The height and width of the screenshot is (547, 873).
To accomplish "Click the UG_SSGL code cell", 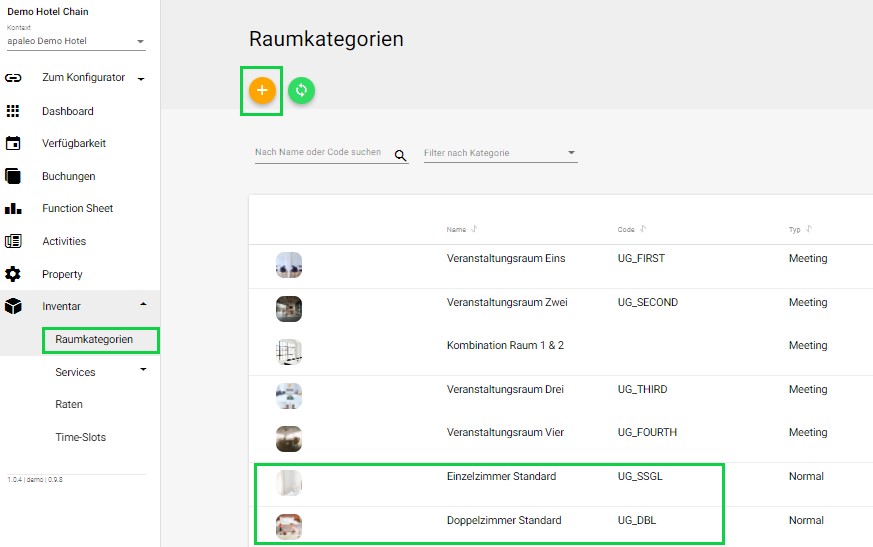I will click(640, 476).
